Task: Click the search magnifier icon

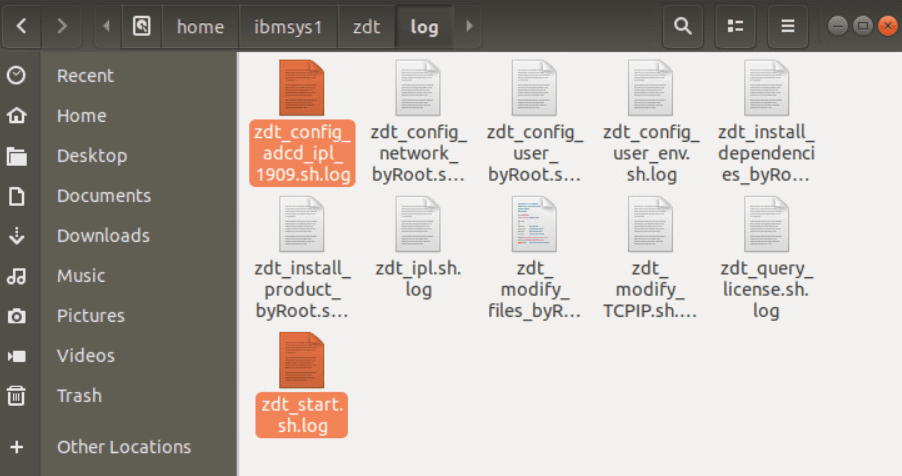Action: pyautogui.click(x=683, y=26)
